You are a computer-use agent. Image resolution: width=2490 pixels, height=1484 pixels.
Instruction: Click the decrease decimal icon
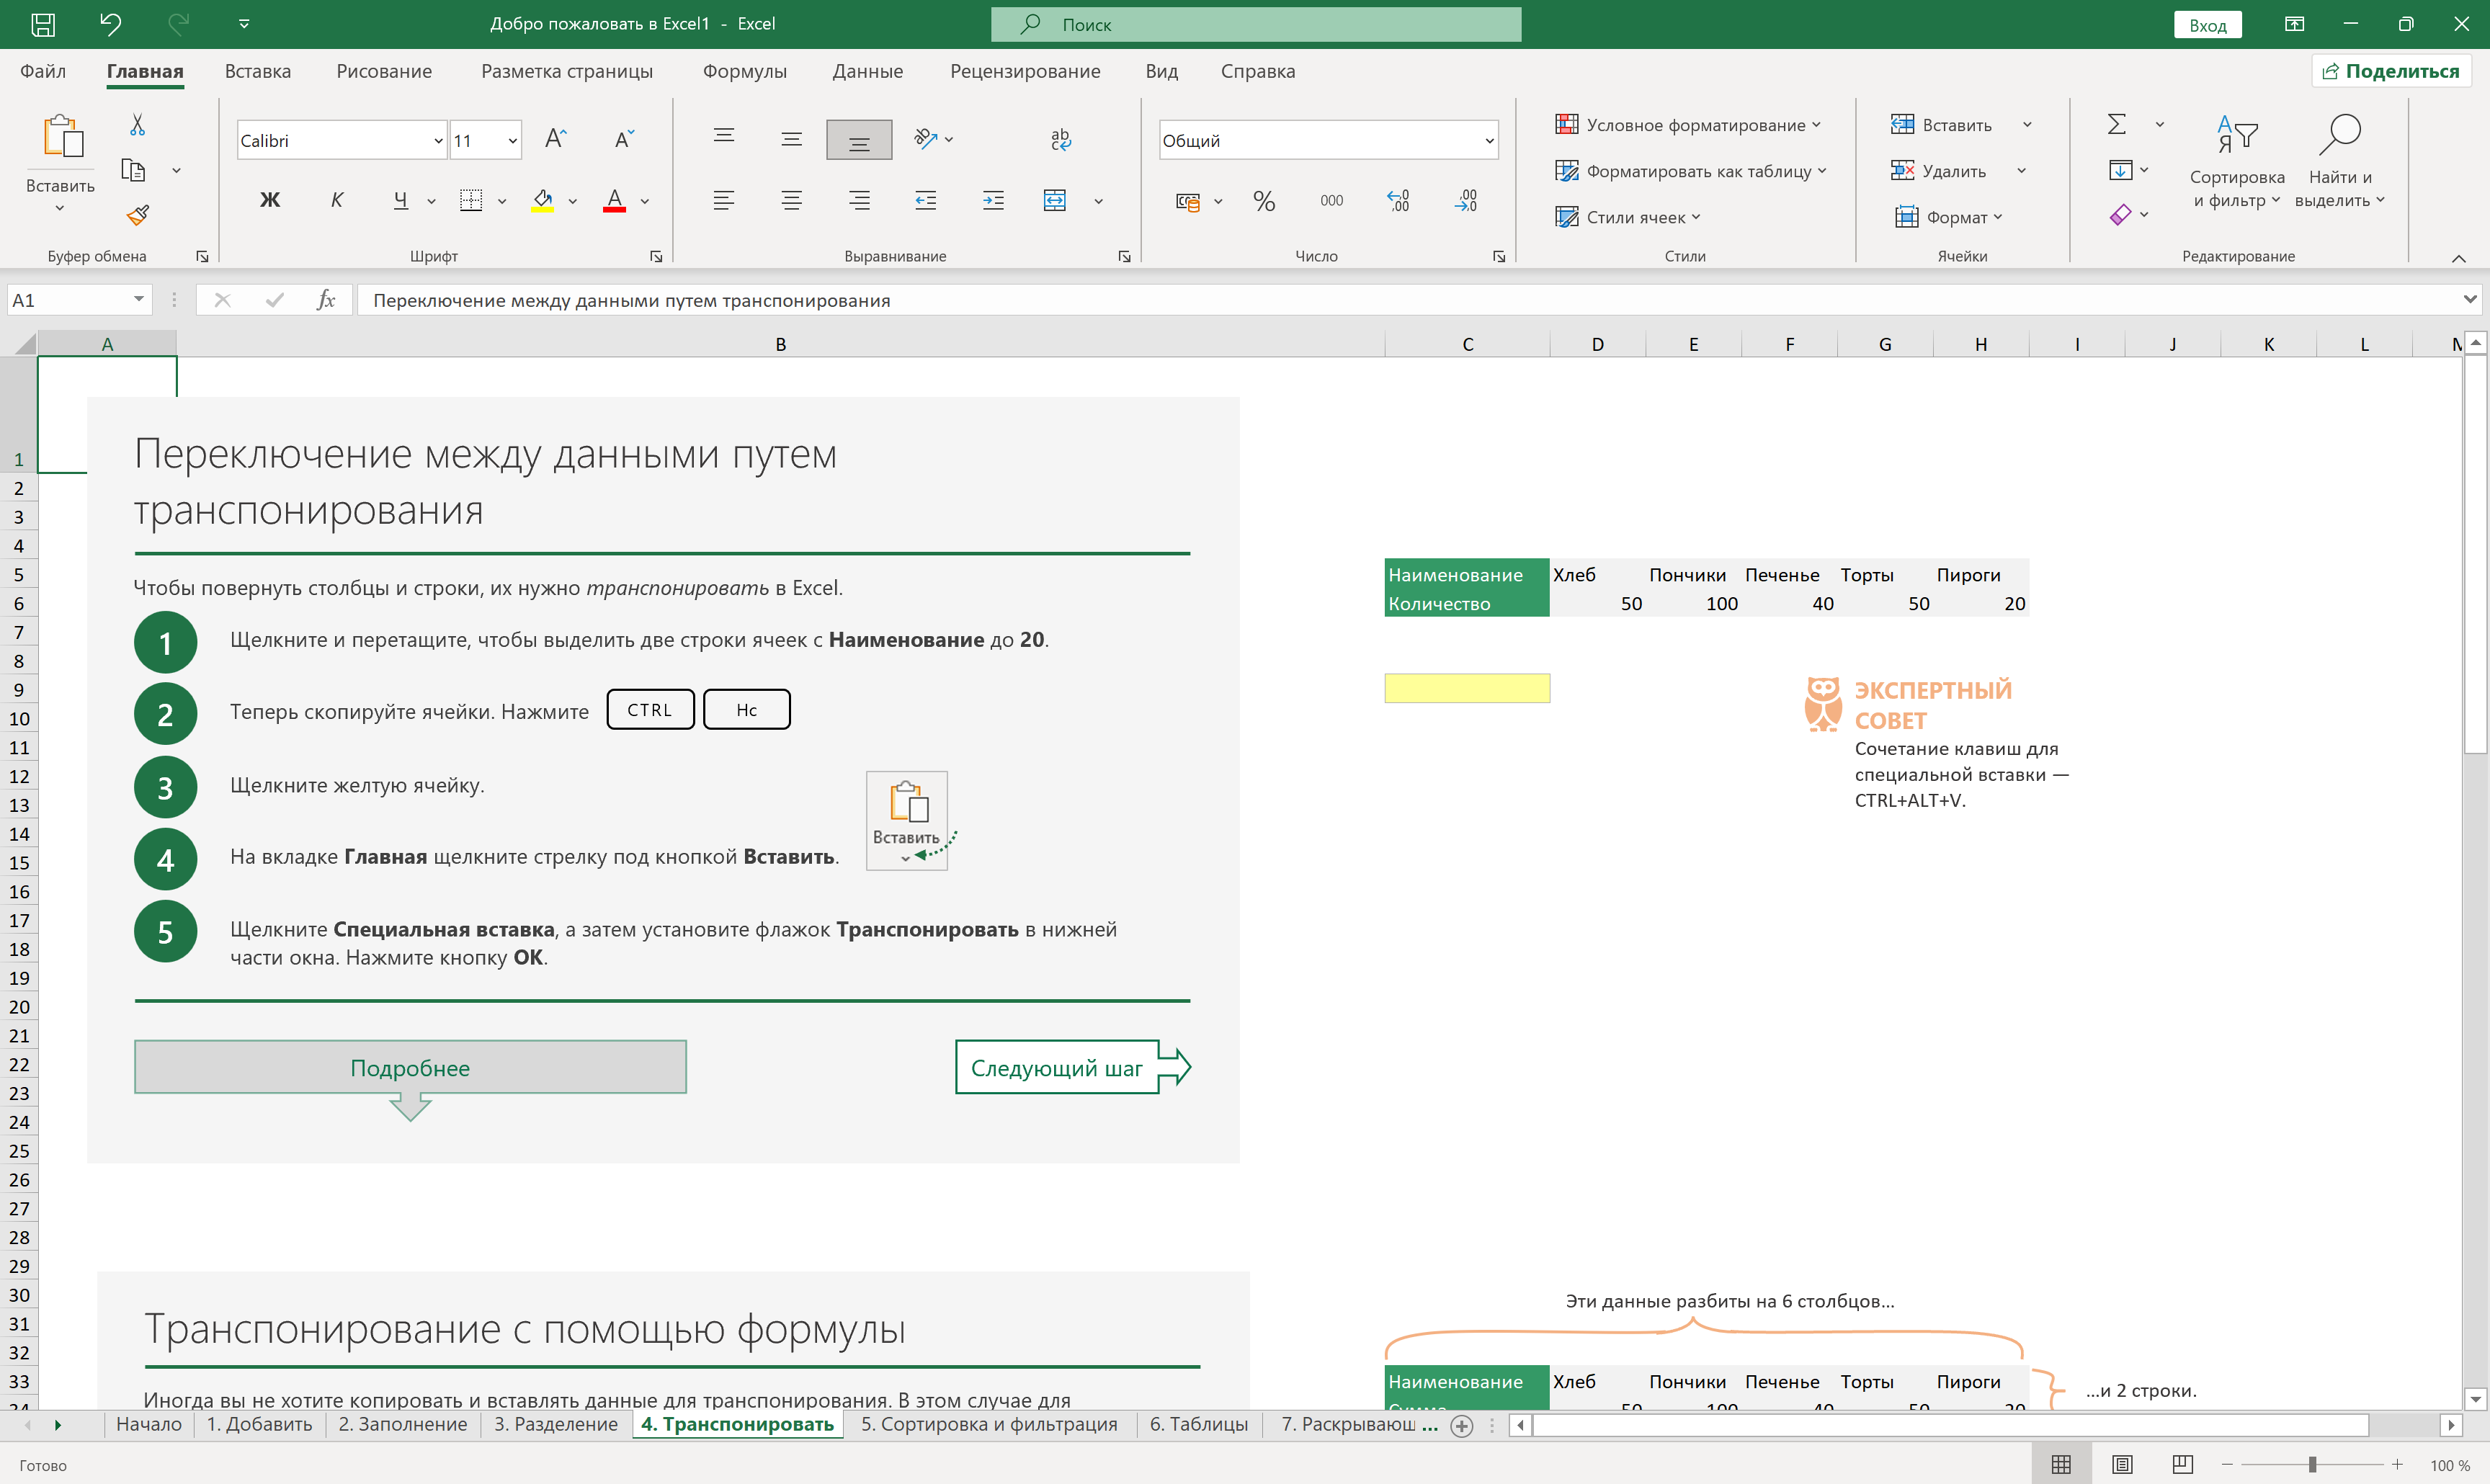pyautogui.click(x=1466, y=201)
